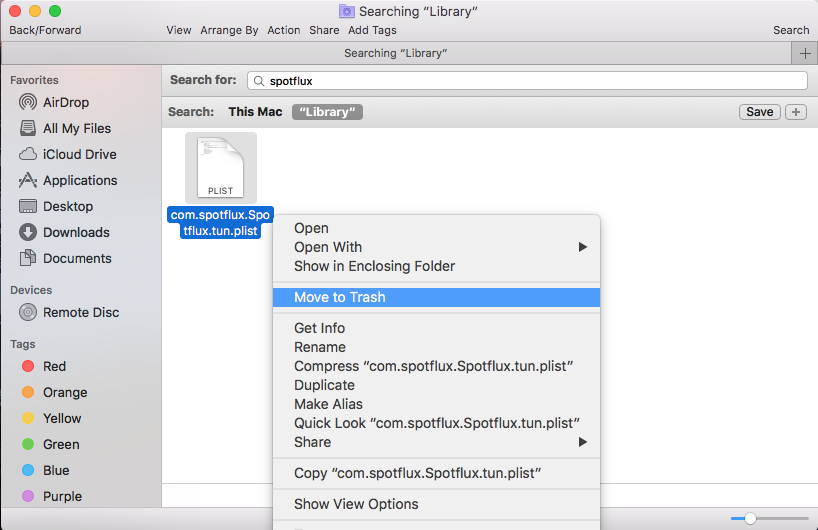Choose Move to Trash
The height and width of the screenshot is (530, 818).
coord(436,297)
